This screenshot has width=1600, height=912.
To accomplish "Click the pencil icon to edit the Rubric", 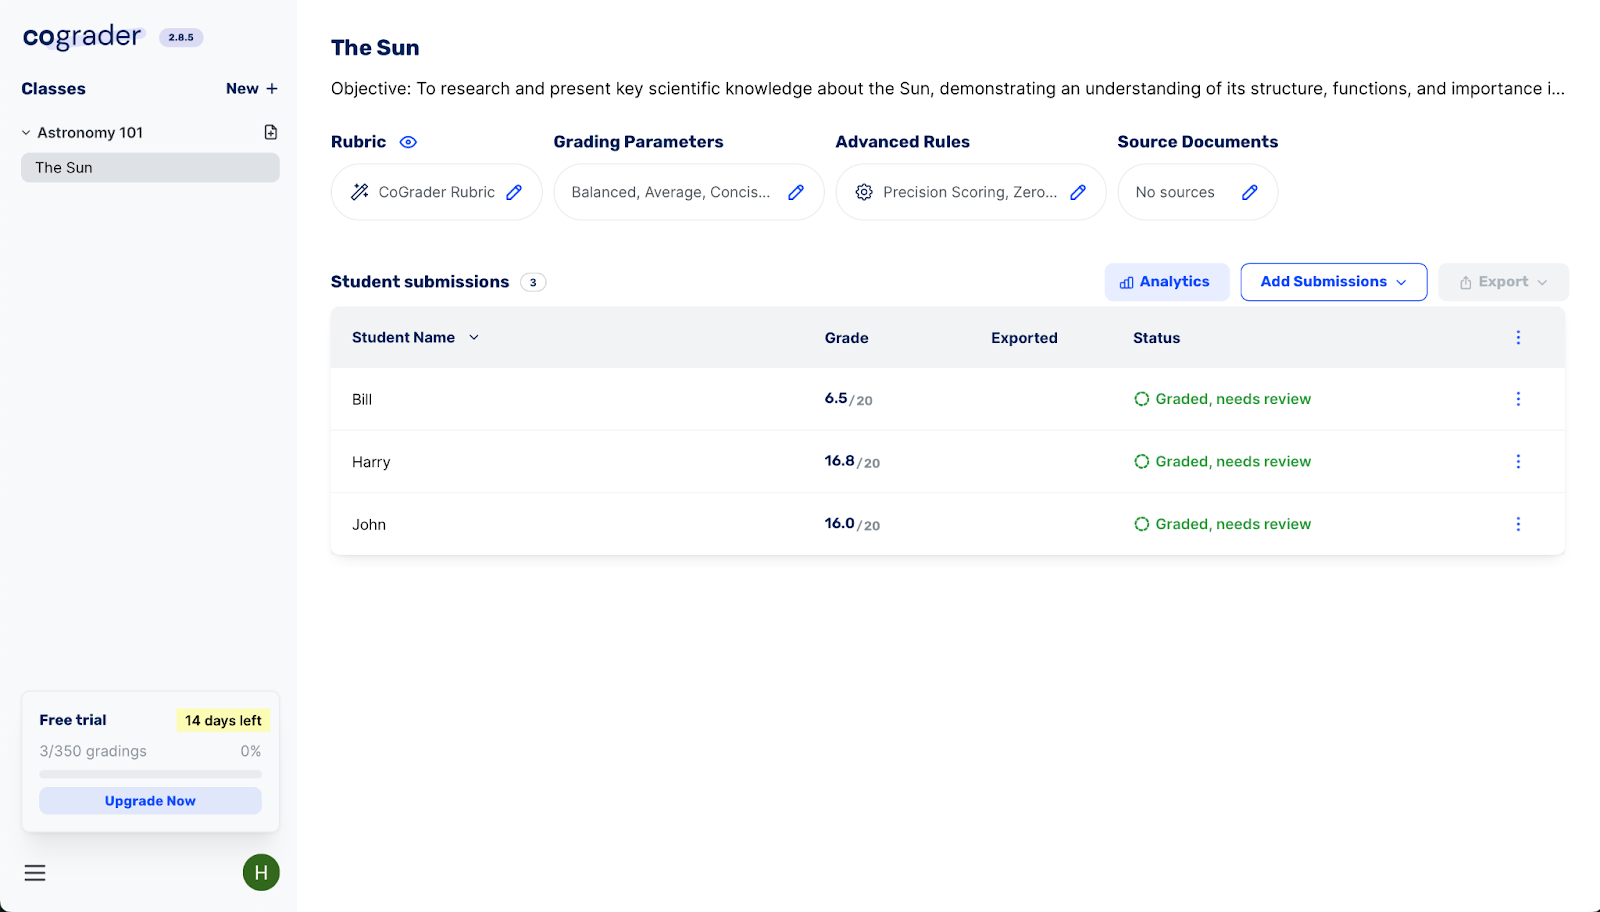I will click(x=513, y=191).
